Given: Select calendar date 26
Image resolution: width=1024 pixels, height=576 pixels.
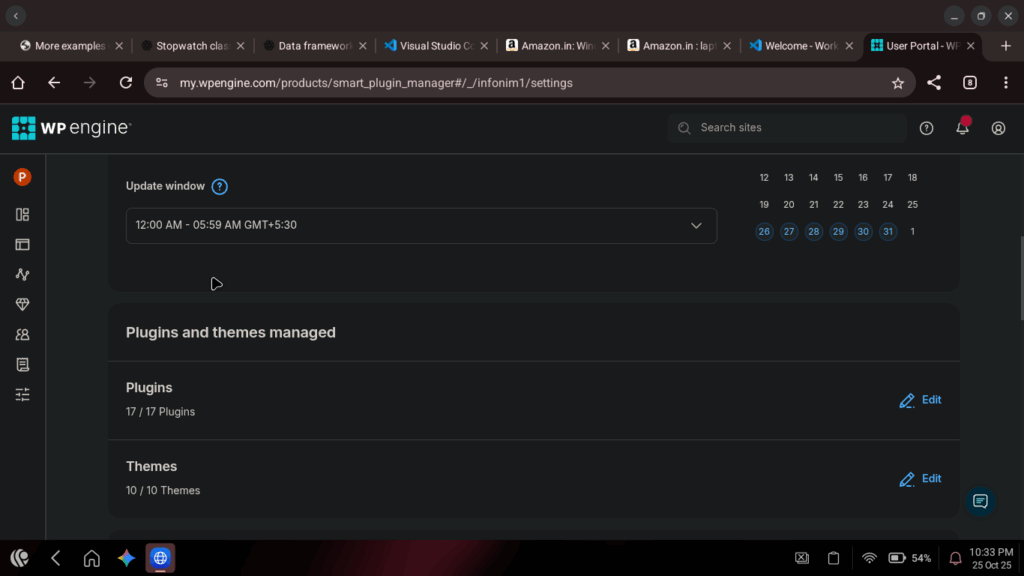Looking at the screenshot, I should [764, 232].
